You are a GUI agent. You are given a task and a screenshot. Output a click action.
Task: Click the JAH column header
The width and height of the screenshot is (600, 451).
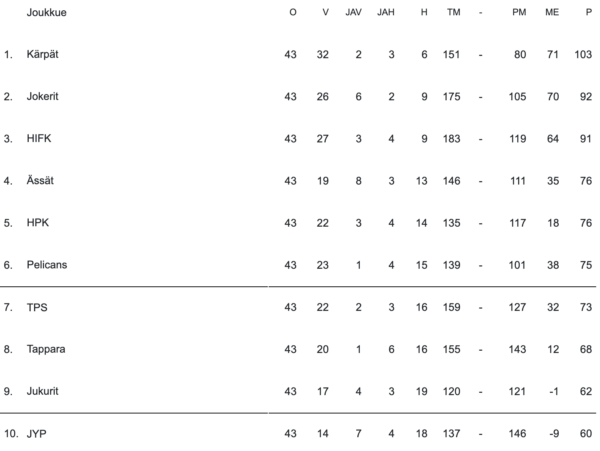[386, 12]
